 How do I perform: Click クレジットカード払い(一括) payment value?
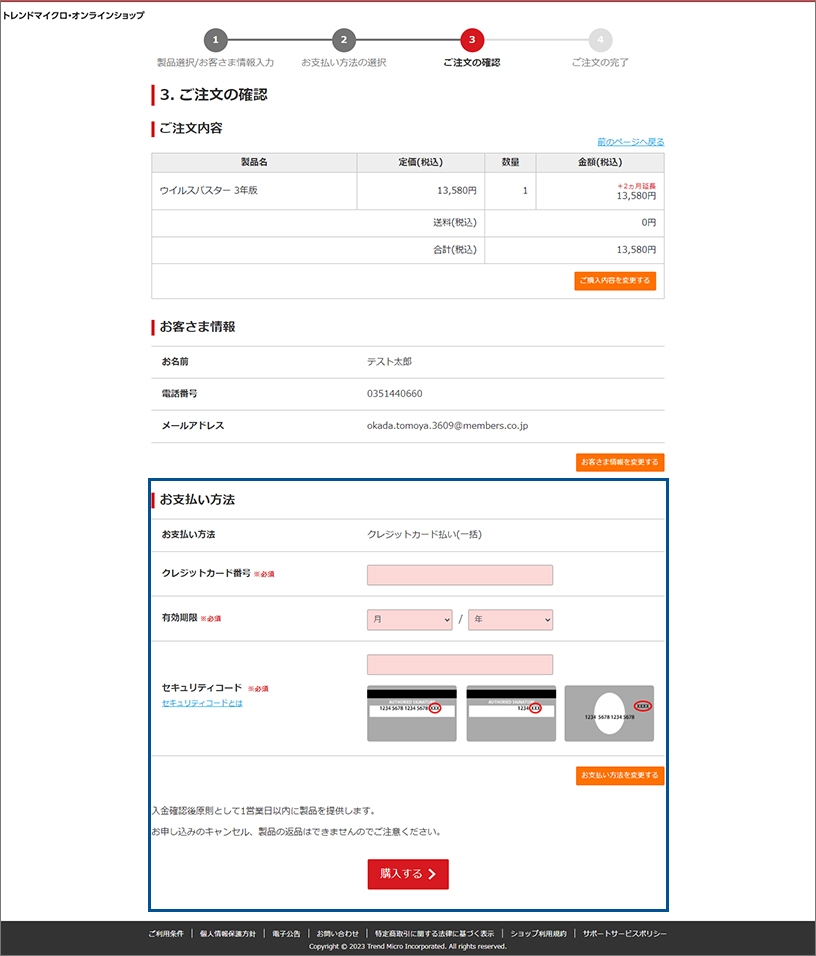pyautogui.click(x=424, y=534)
